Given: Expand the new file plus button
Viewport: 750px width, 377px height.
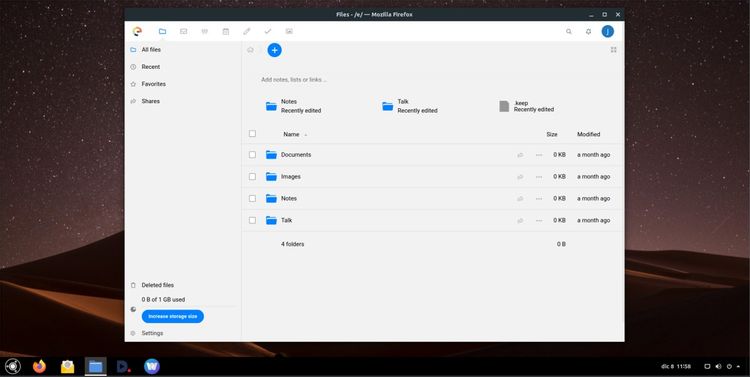Looking at the screenshot, I should pos(275,50).
